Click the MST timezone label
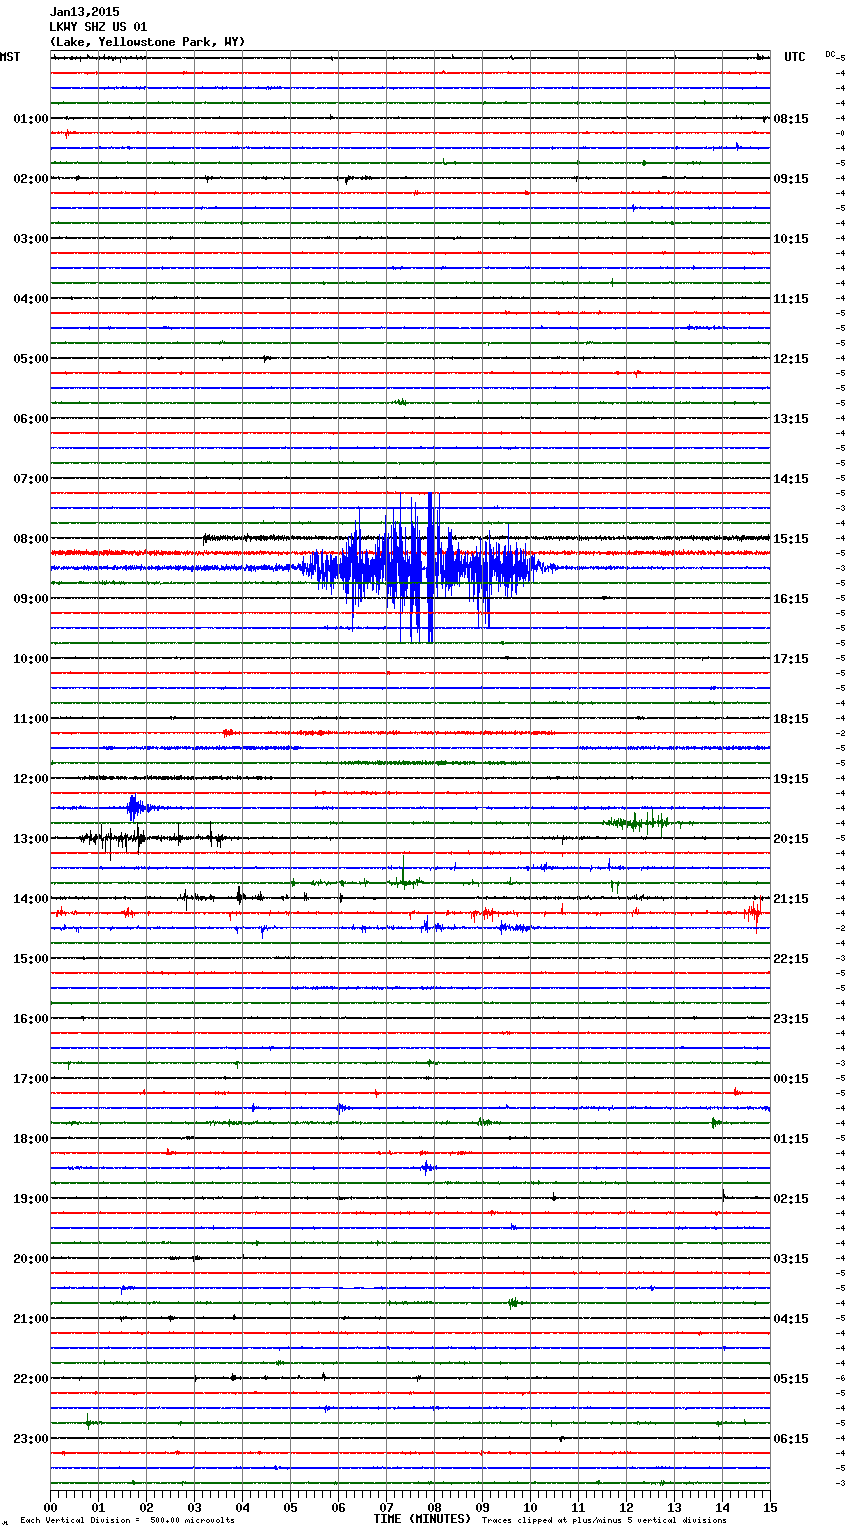This screenshot has width=850, height=1534. pyautogui.click(x=10, y=57)
